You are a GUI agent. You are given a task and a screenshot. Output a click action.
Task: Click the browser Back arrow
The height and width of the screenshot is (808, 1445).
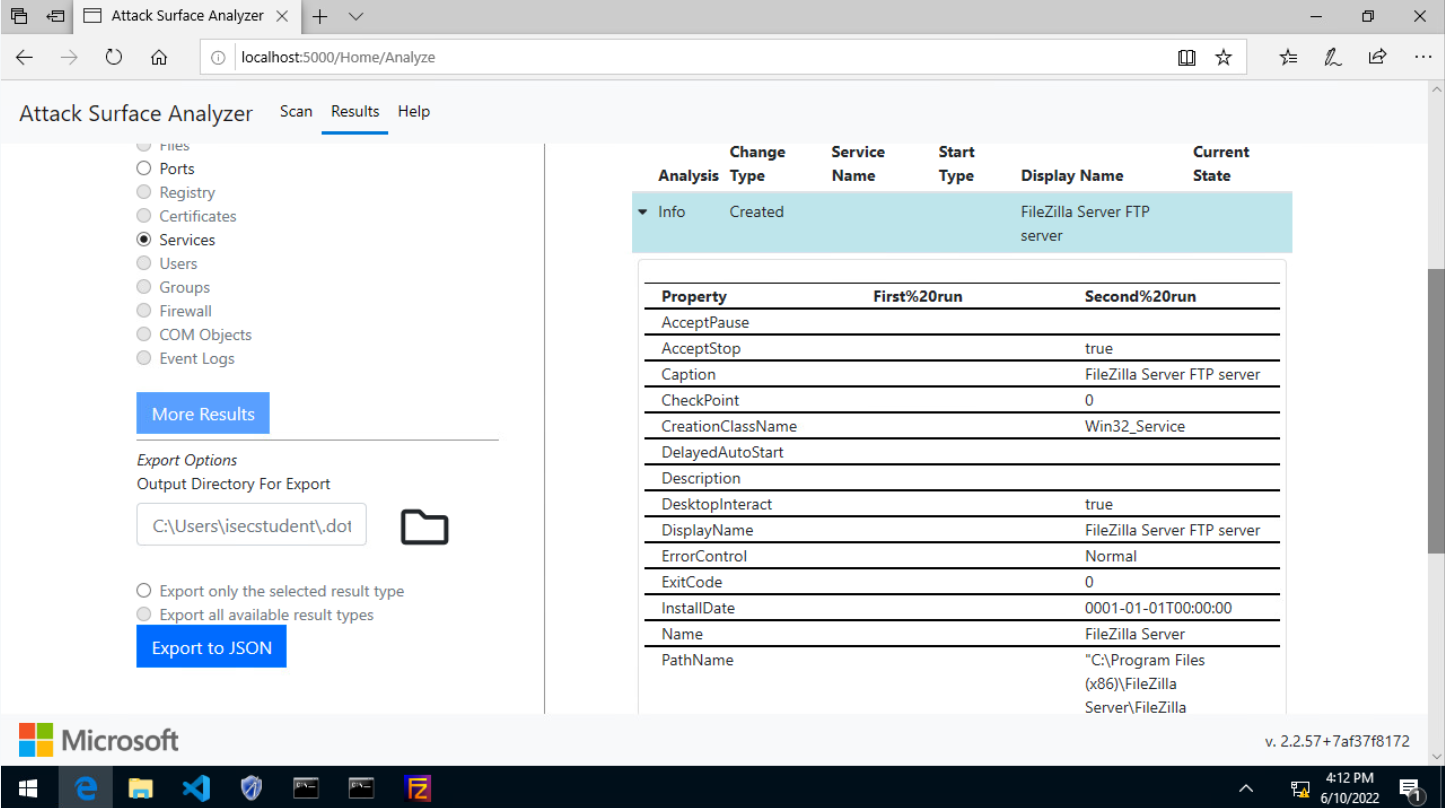25,57
